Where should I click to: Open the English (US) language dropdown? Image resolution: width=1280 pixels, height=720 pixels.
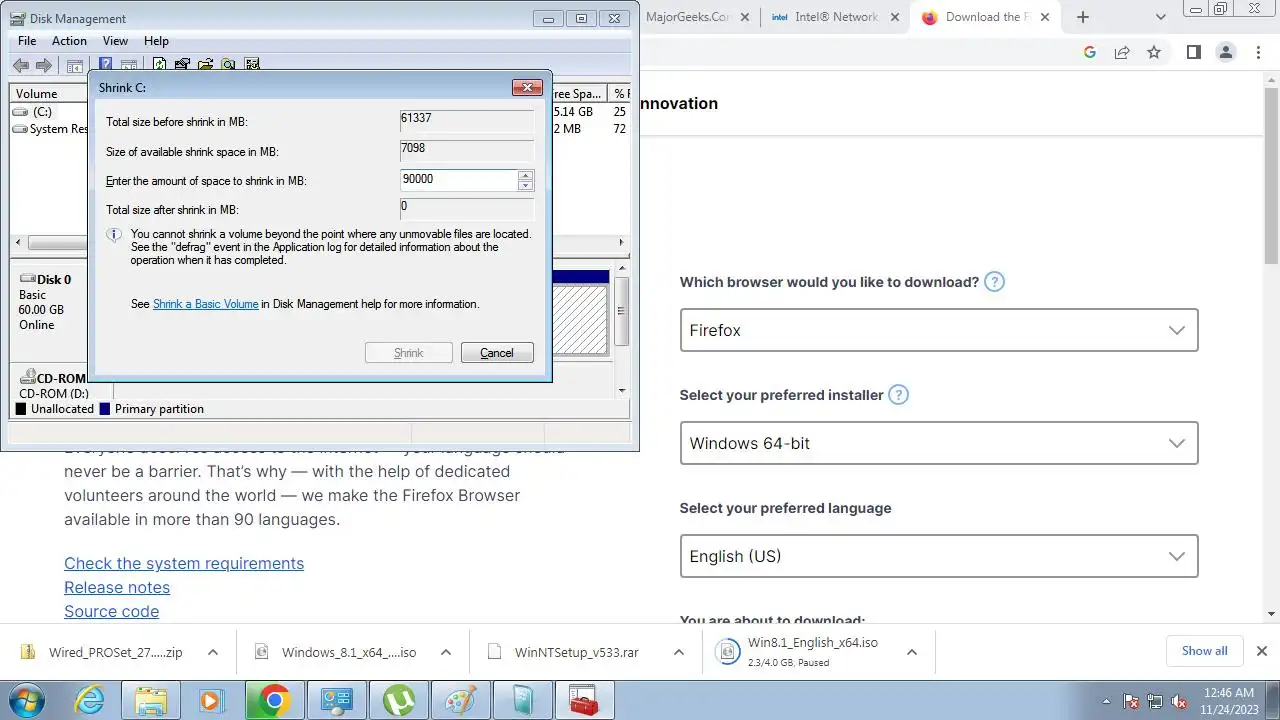tap(939, 556)
